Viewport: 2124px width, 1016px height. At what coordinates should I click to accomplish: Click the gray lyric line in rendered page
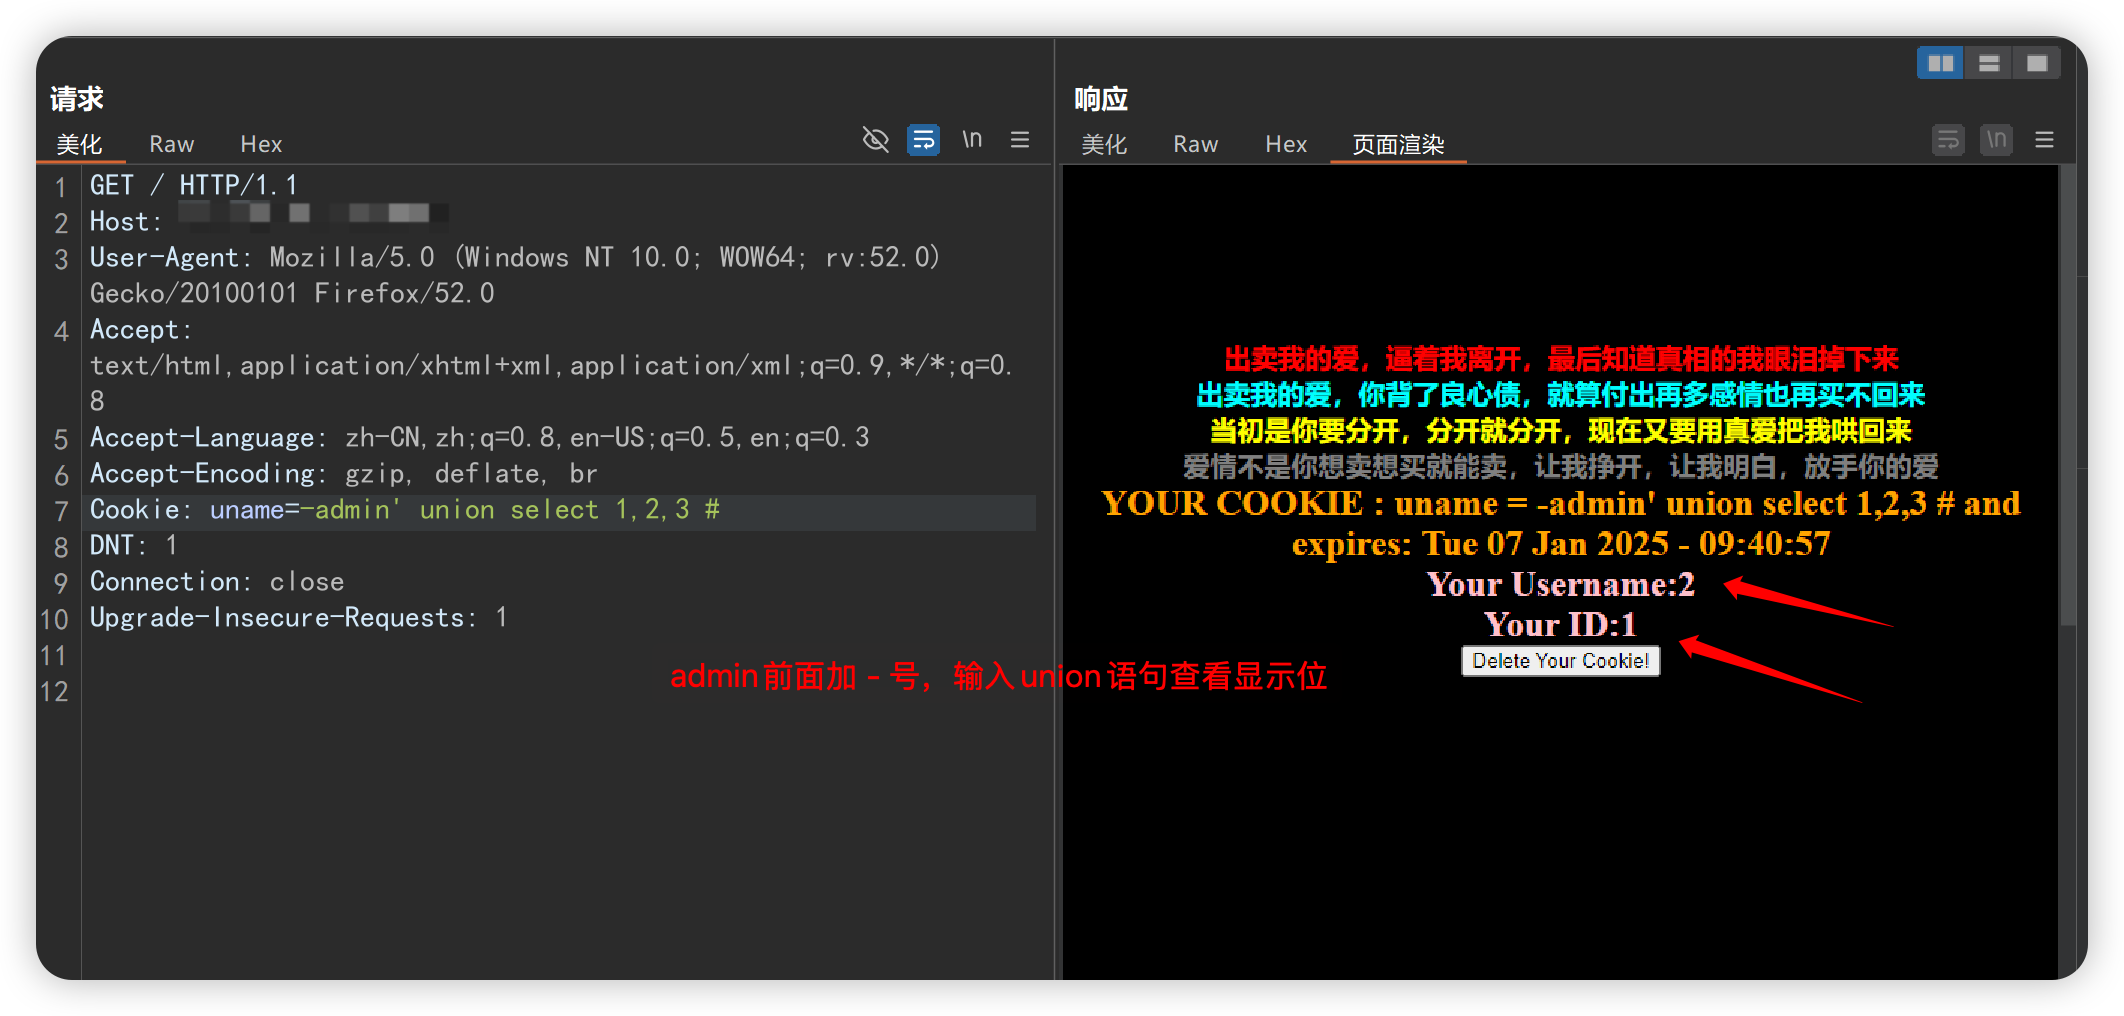(x=1560, y=466)
